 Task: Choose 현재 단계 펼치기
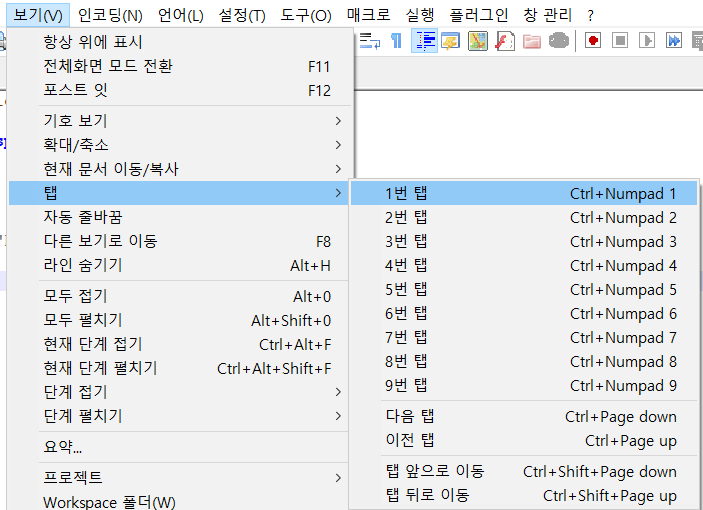point(178,368)
